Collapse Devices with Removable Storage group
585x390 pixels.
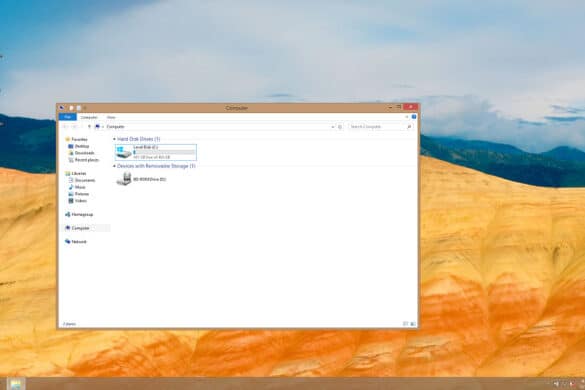point(115,166)
